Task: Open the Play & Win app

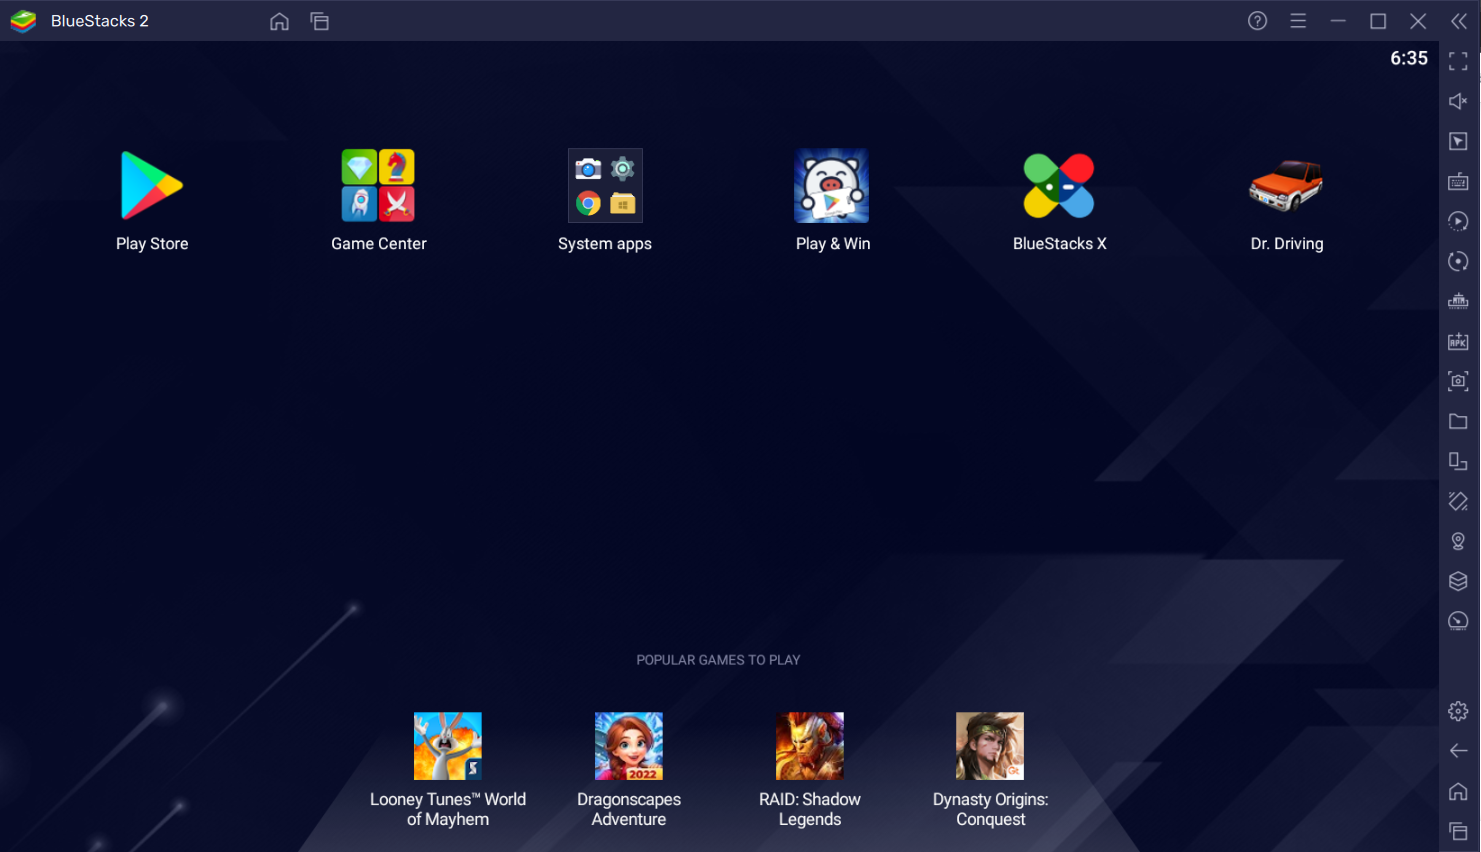Action: click(x=832, y=186)
